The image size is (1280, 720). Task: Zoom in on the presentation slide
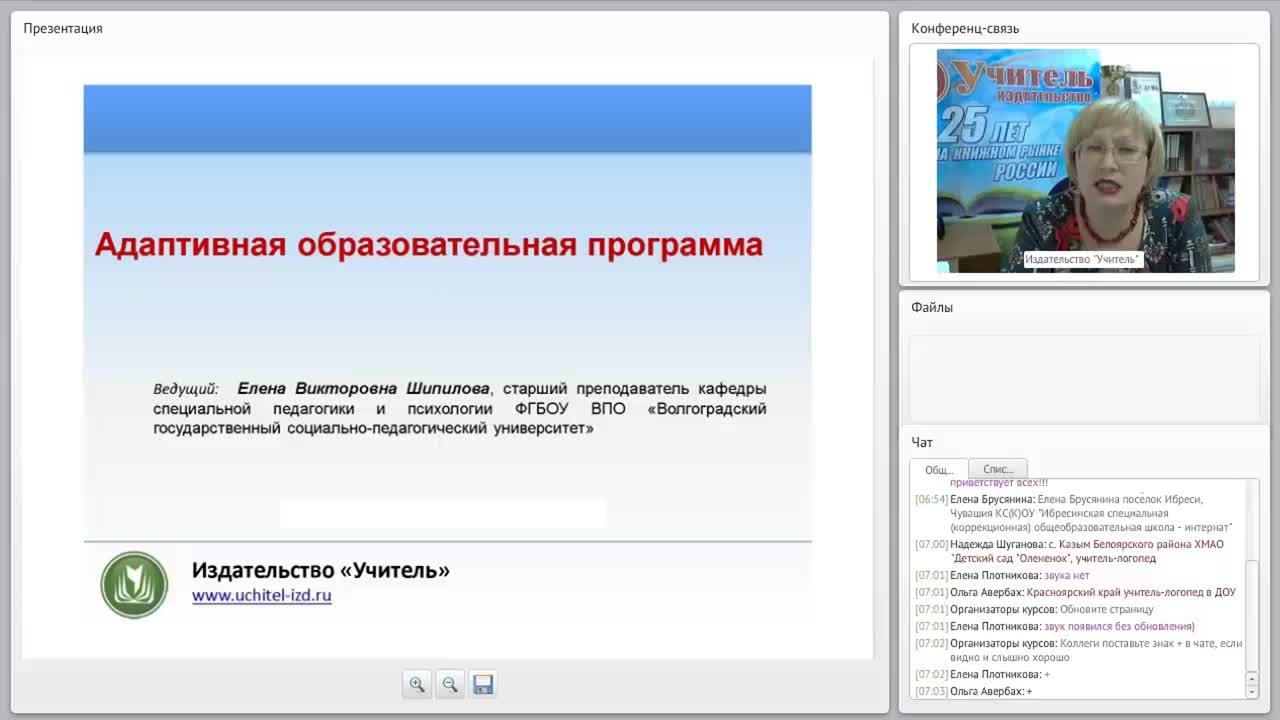coord(417,684)
